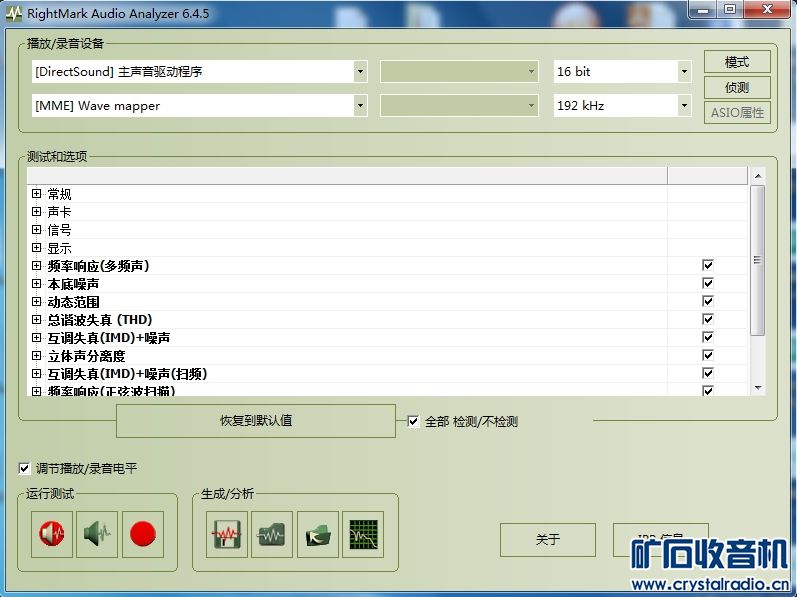Click the 模式 button
797x597 pixels.
click(737, 62)
